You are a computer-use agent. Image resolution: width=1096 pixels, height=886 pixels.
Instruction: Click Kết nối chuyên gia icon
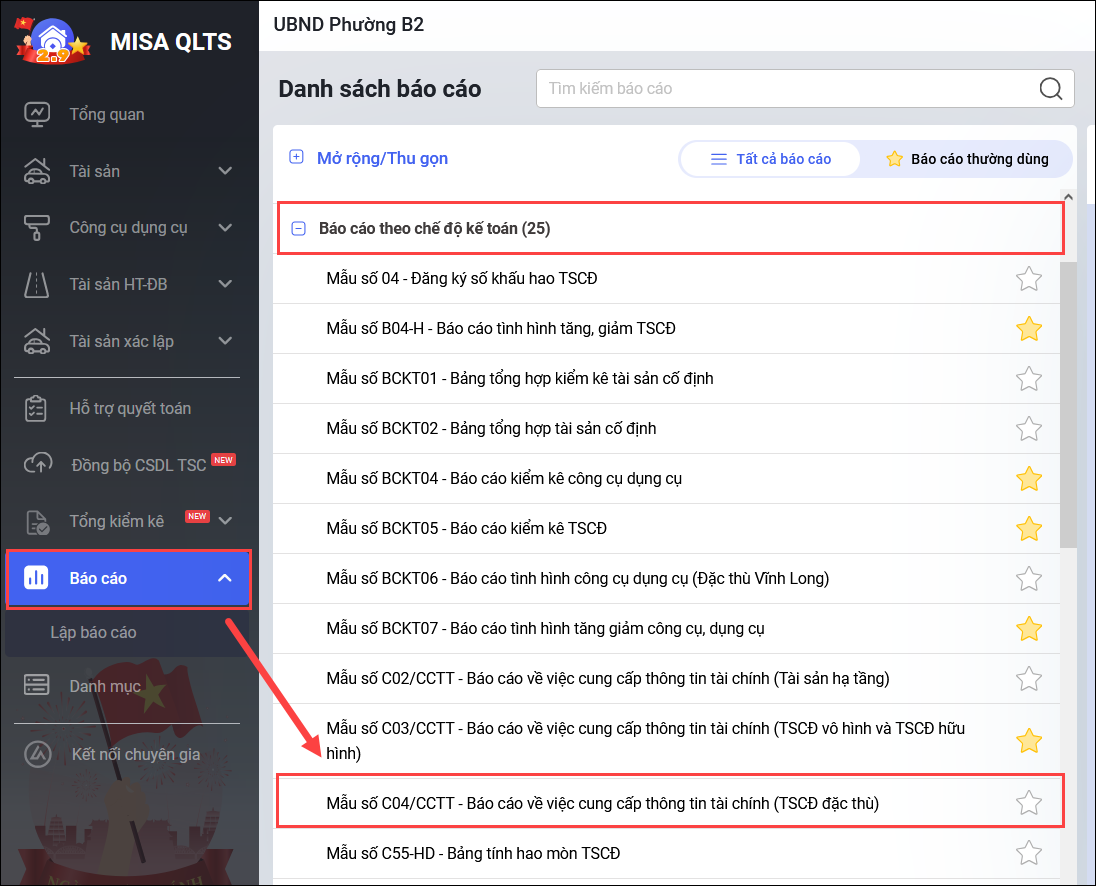pyautogui.click(x=38, y=754)
